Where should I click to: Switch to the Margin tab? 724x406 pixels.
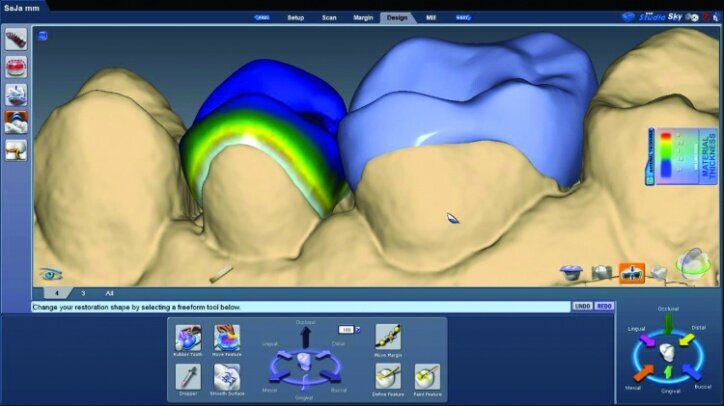pyautogui.click(x=361, y=17)
